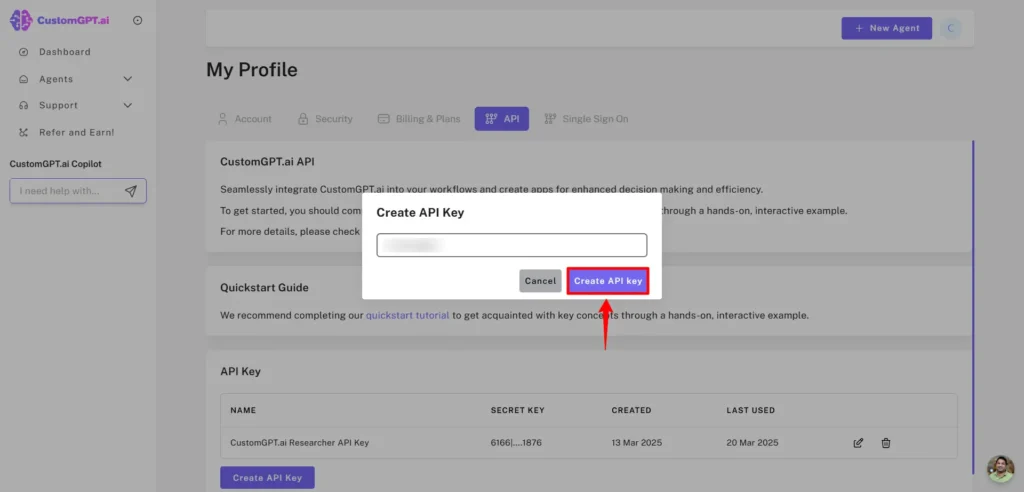This screenshot has width=1024, height=492.
Task: Edit the CustomGPT.ai Researcher API Key
Action: pos(858,443)
